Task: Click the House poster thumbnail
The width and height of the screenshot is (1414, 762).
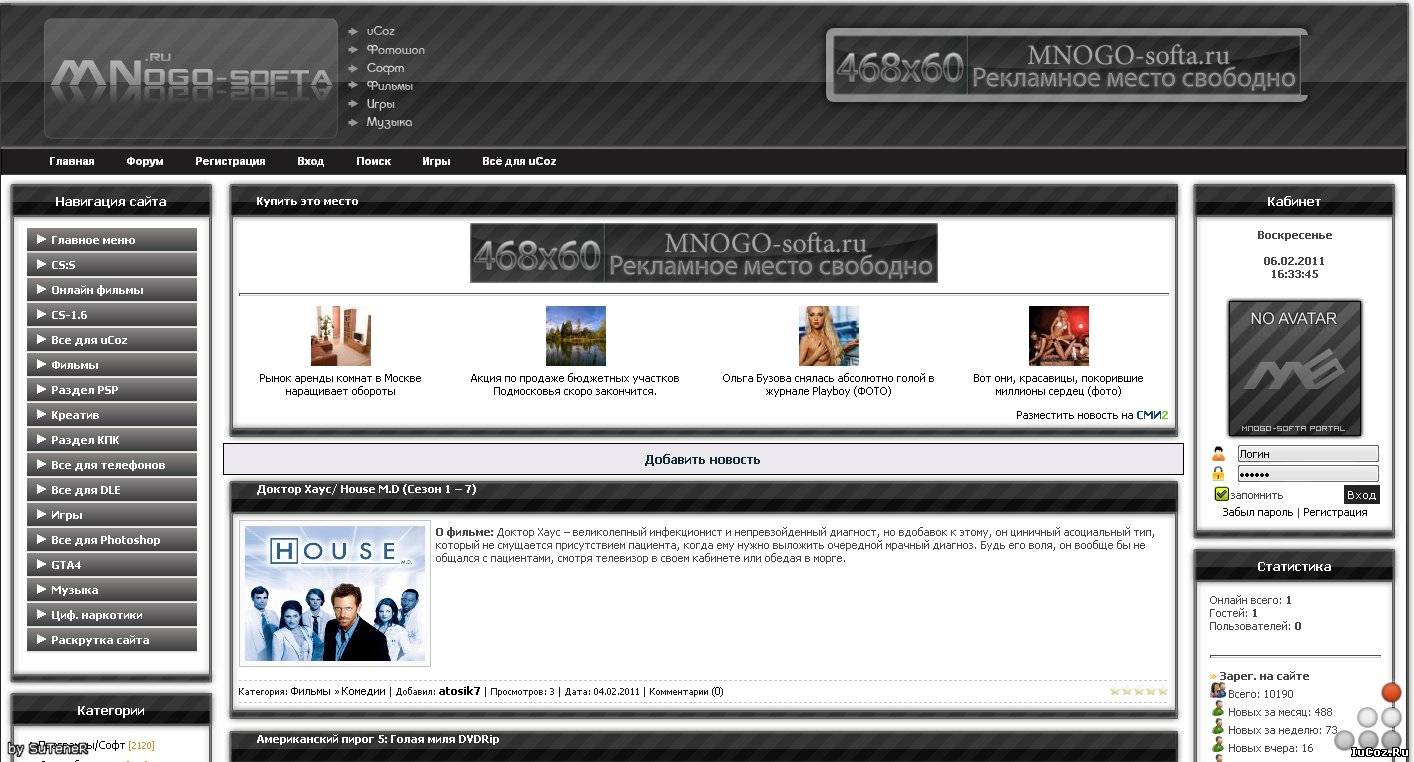Action: 335,593
